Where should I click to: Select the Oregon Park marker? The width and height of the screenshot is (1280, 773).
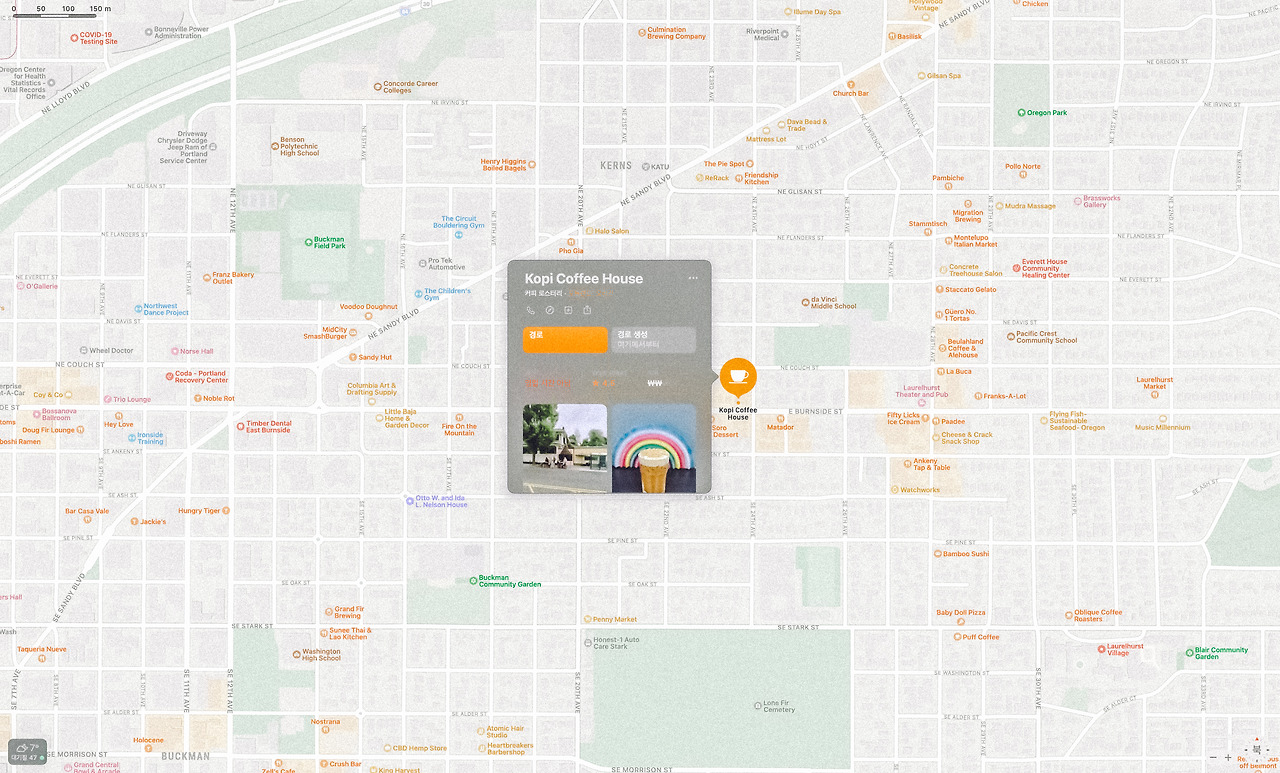[x=1022, y=113]
